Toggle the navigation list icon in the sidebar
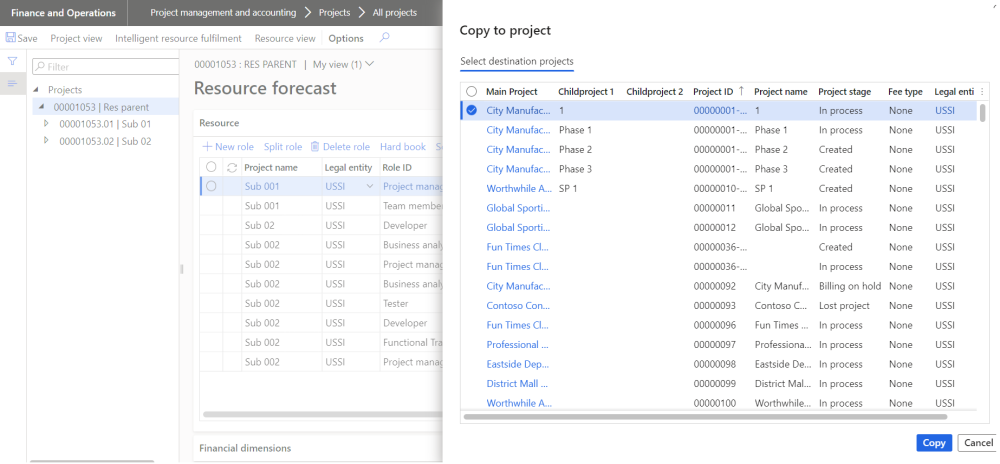The width and height of the screenshot is (1000, 464). pyautogui.click(x=12, y=83)
